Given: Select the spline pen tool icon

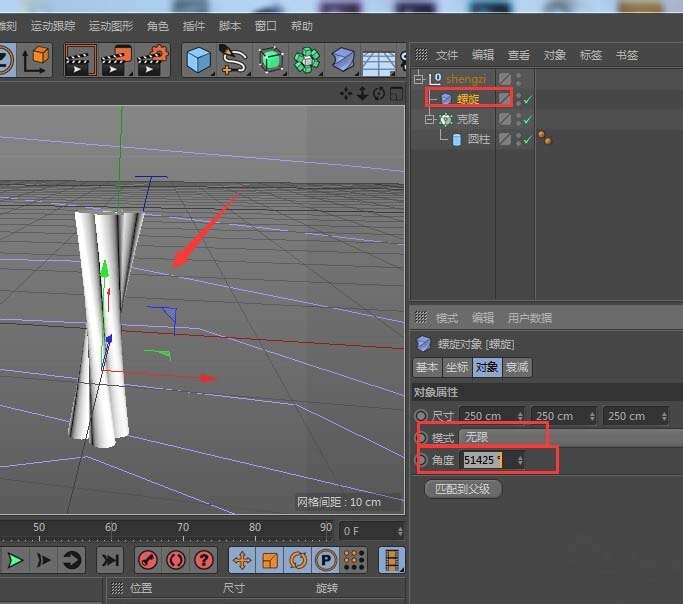Looking at the screenshot, I should [x=234, y=61].
